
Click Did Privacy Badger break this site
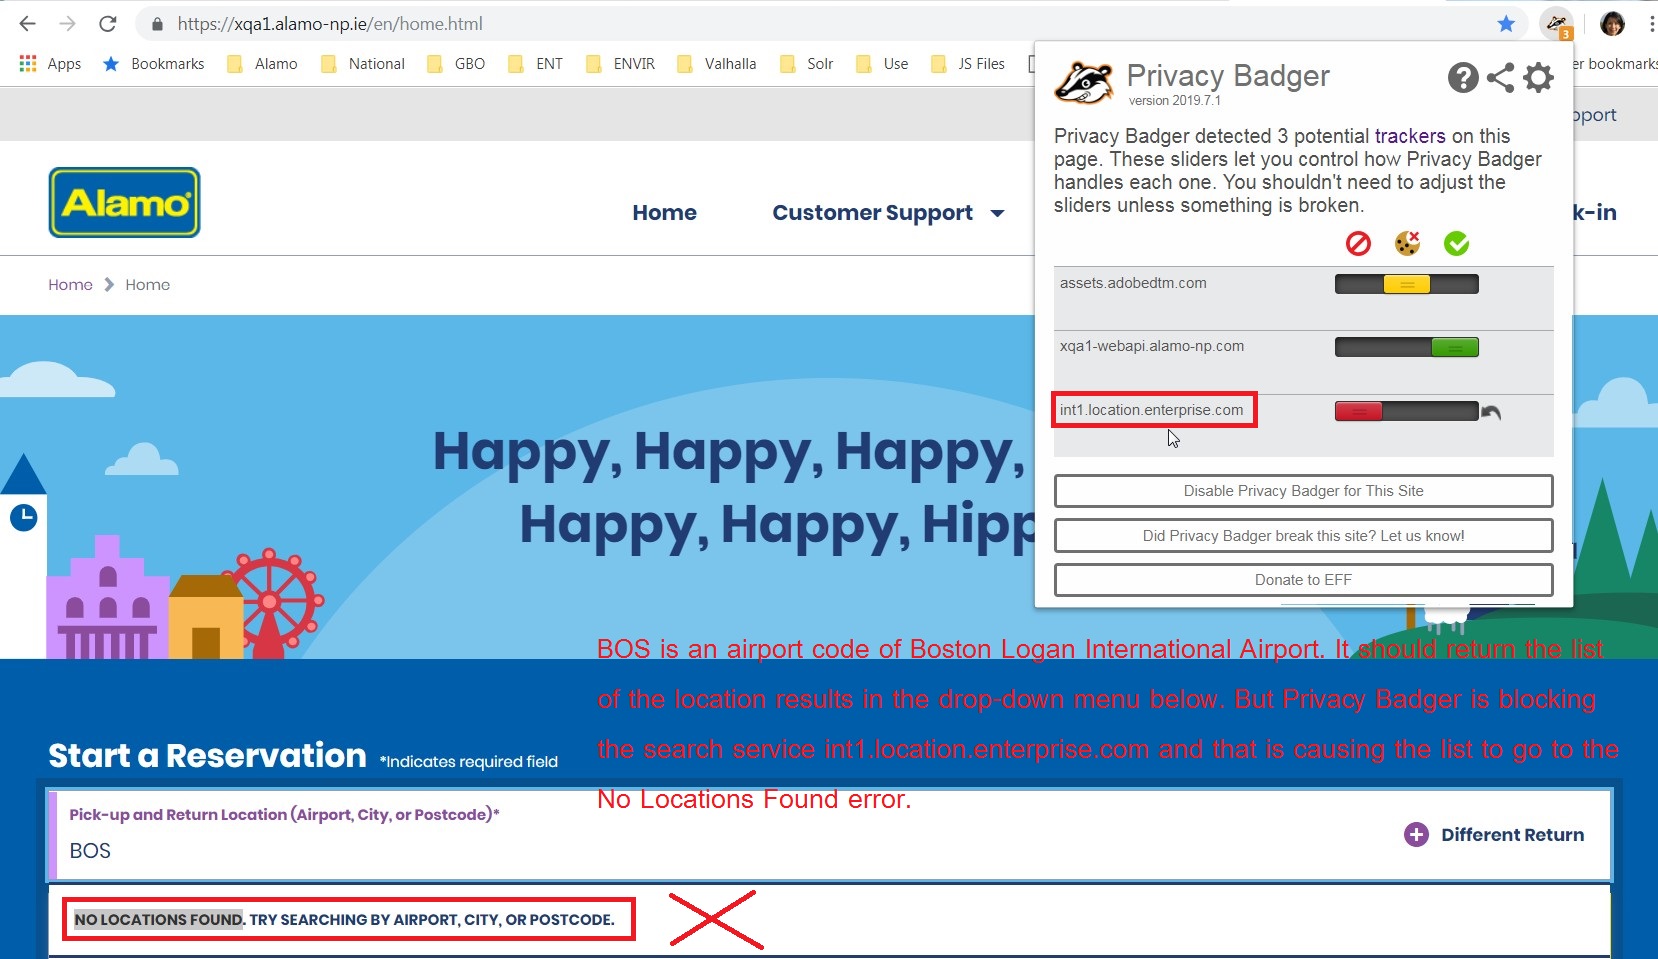pos(1303,536)
